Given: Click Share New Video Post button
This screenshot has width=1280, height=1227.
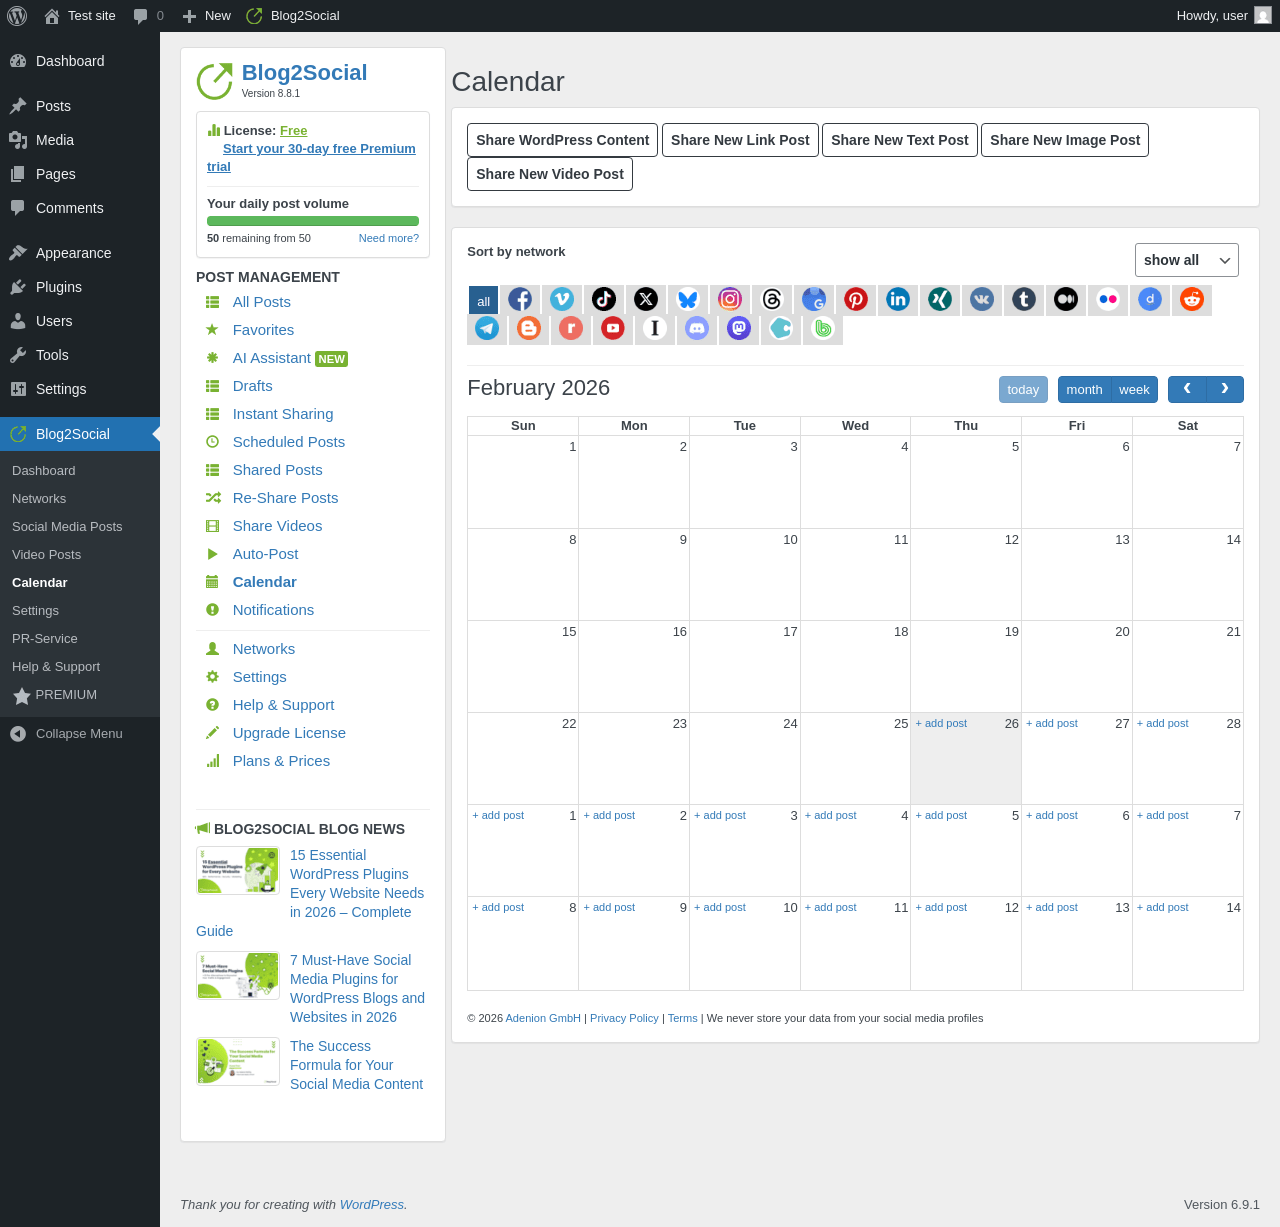Looking at the screenshot, I should coord(550,174).
